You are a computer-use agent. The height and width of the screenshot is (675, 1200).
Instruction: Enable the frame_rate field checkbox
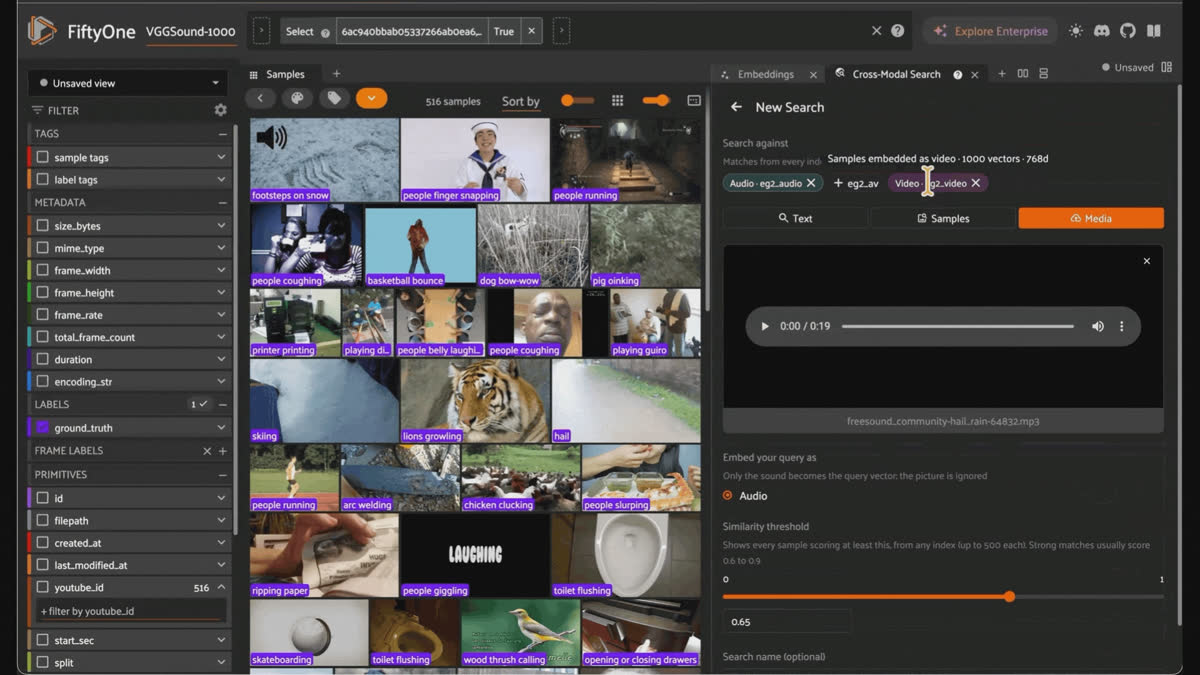(x=43, y=315)
